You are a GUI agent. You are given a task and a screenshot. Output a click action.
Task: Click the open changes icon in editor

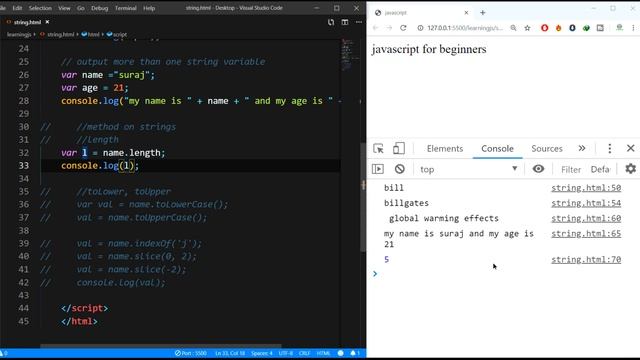(331, 22)
